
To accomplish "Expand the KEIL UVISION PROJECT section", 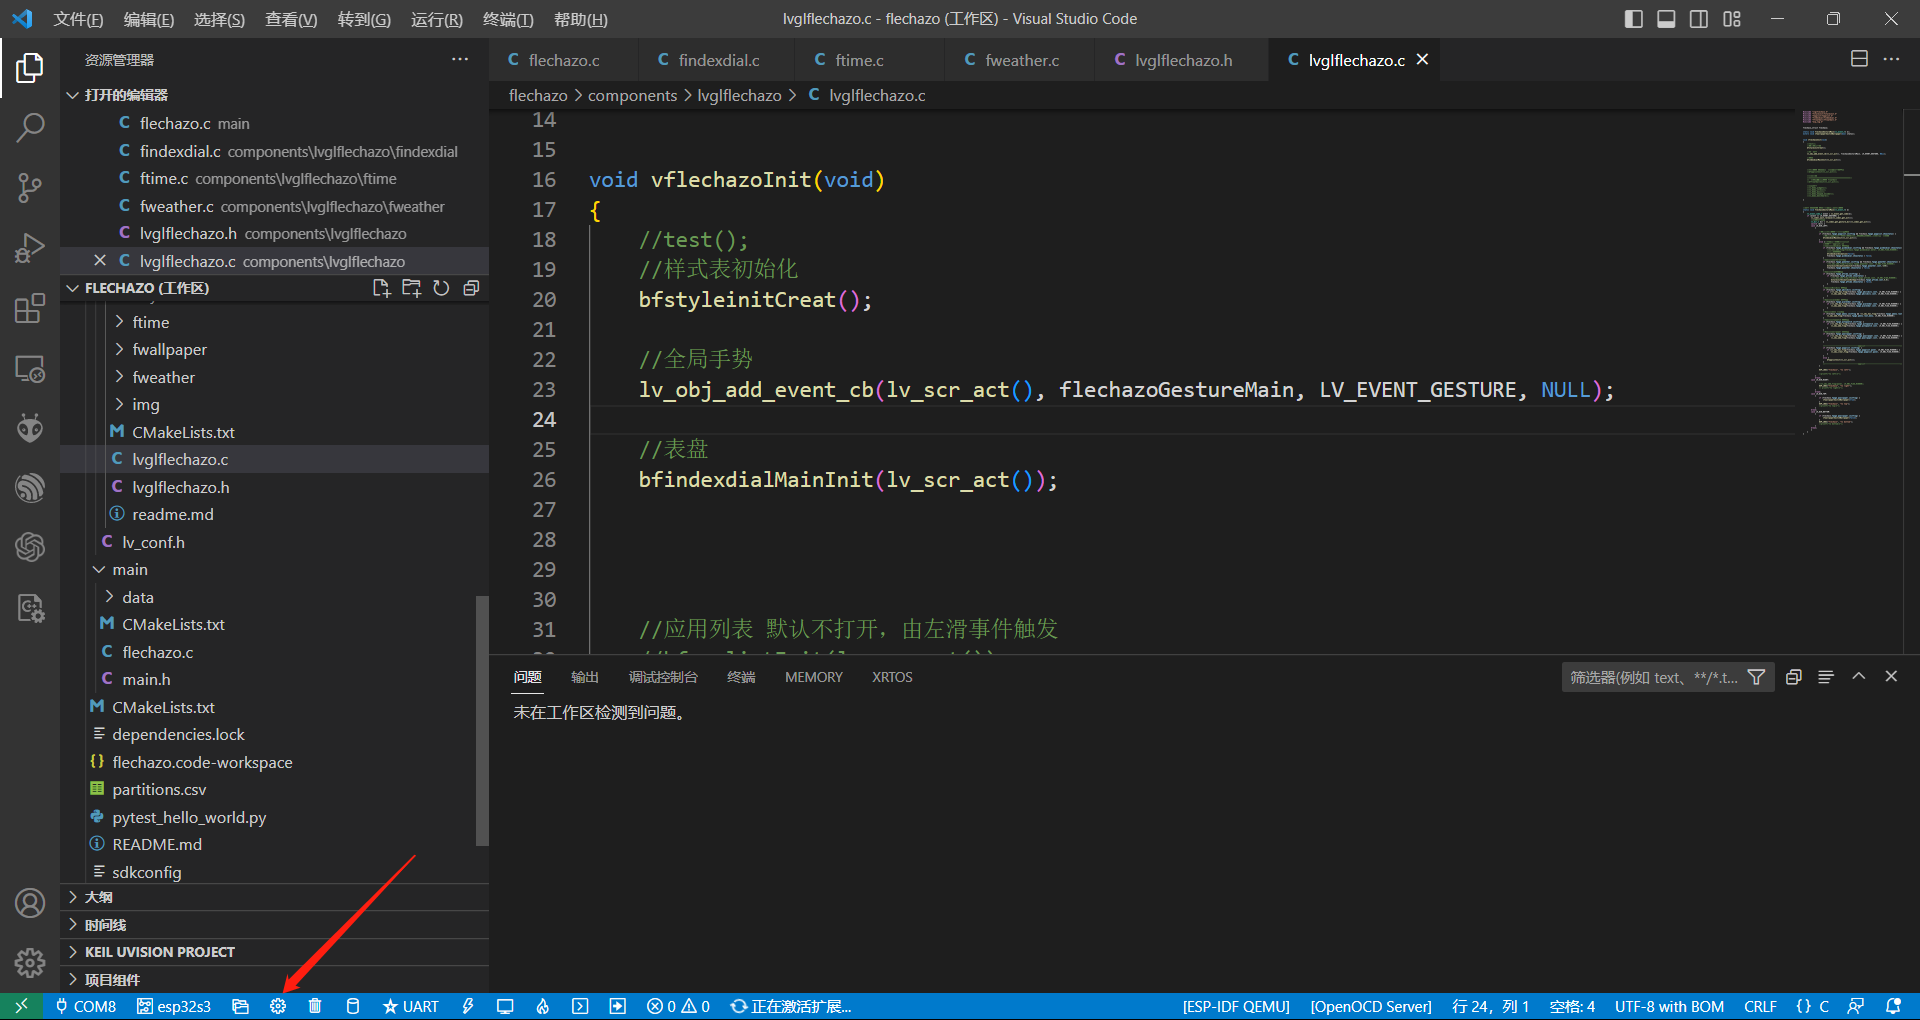I will click(x=160, y=952).
